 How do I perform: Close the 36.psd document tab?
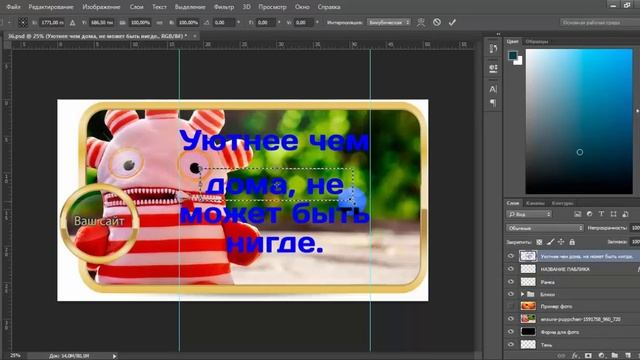(195, 36)
